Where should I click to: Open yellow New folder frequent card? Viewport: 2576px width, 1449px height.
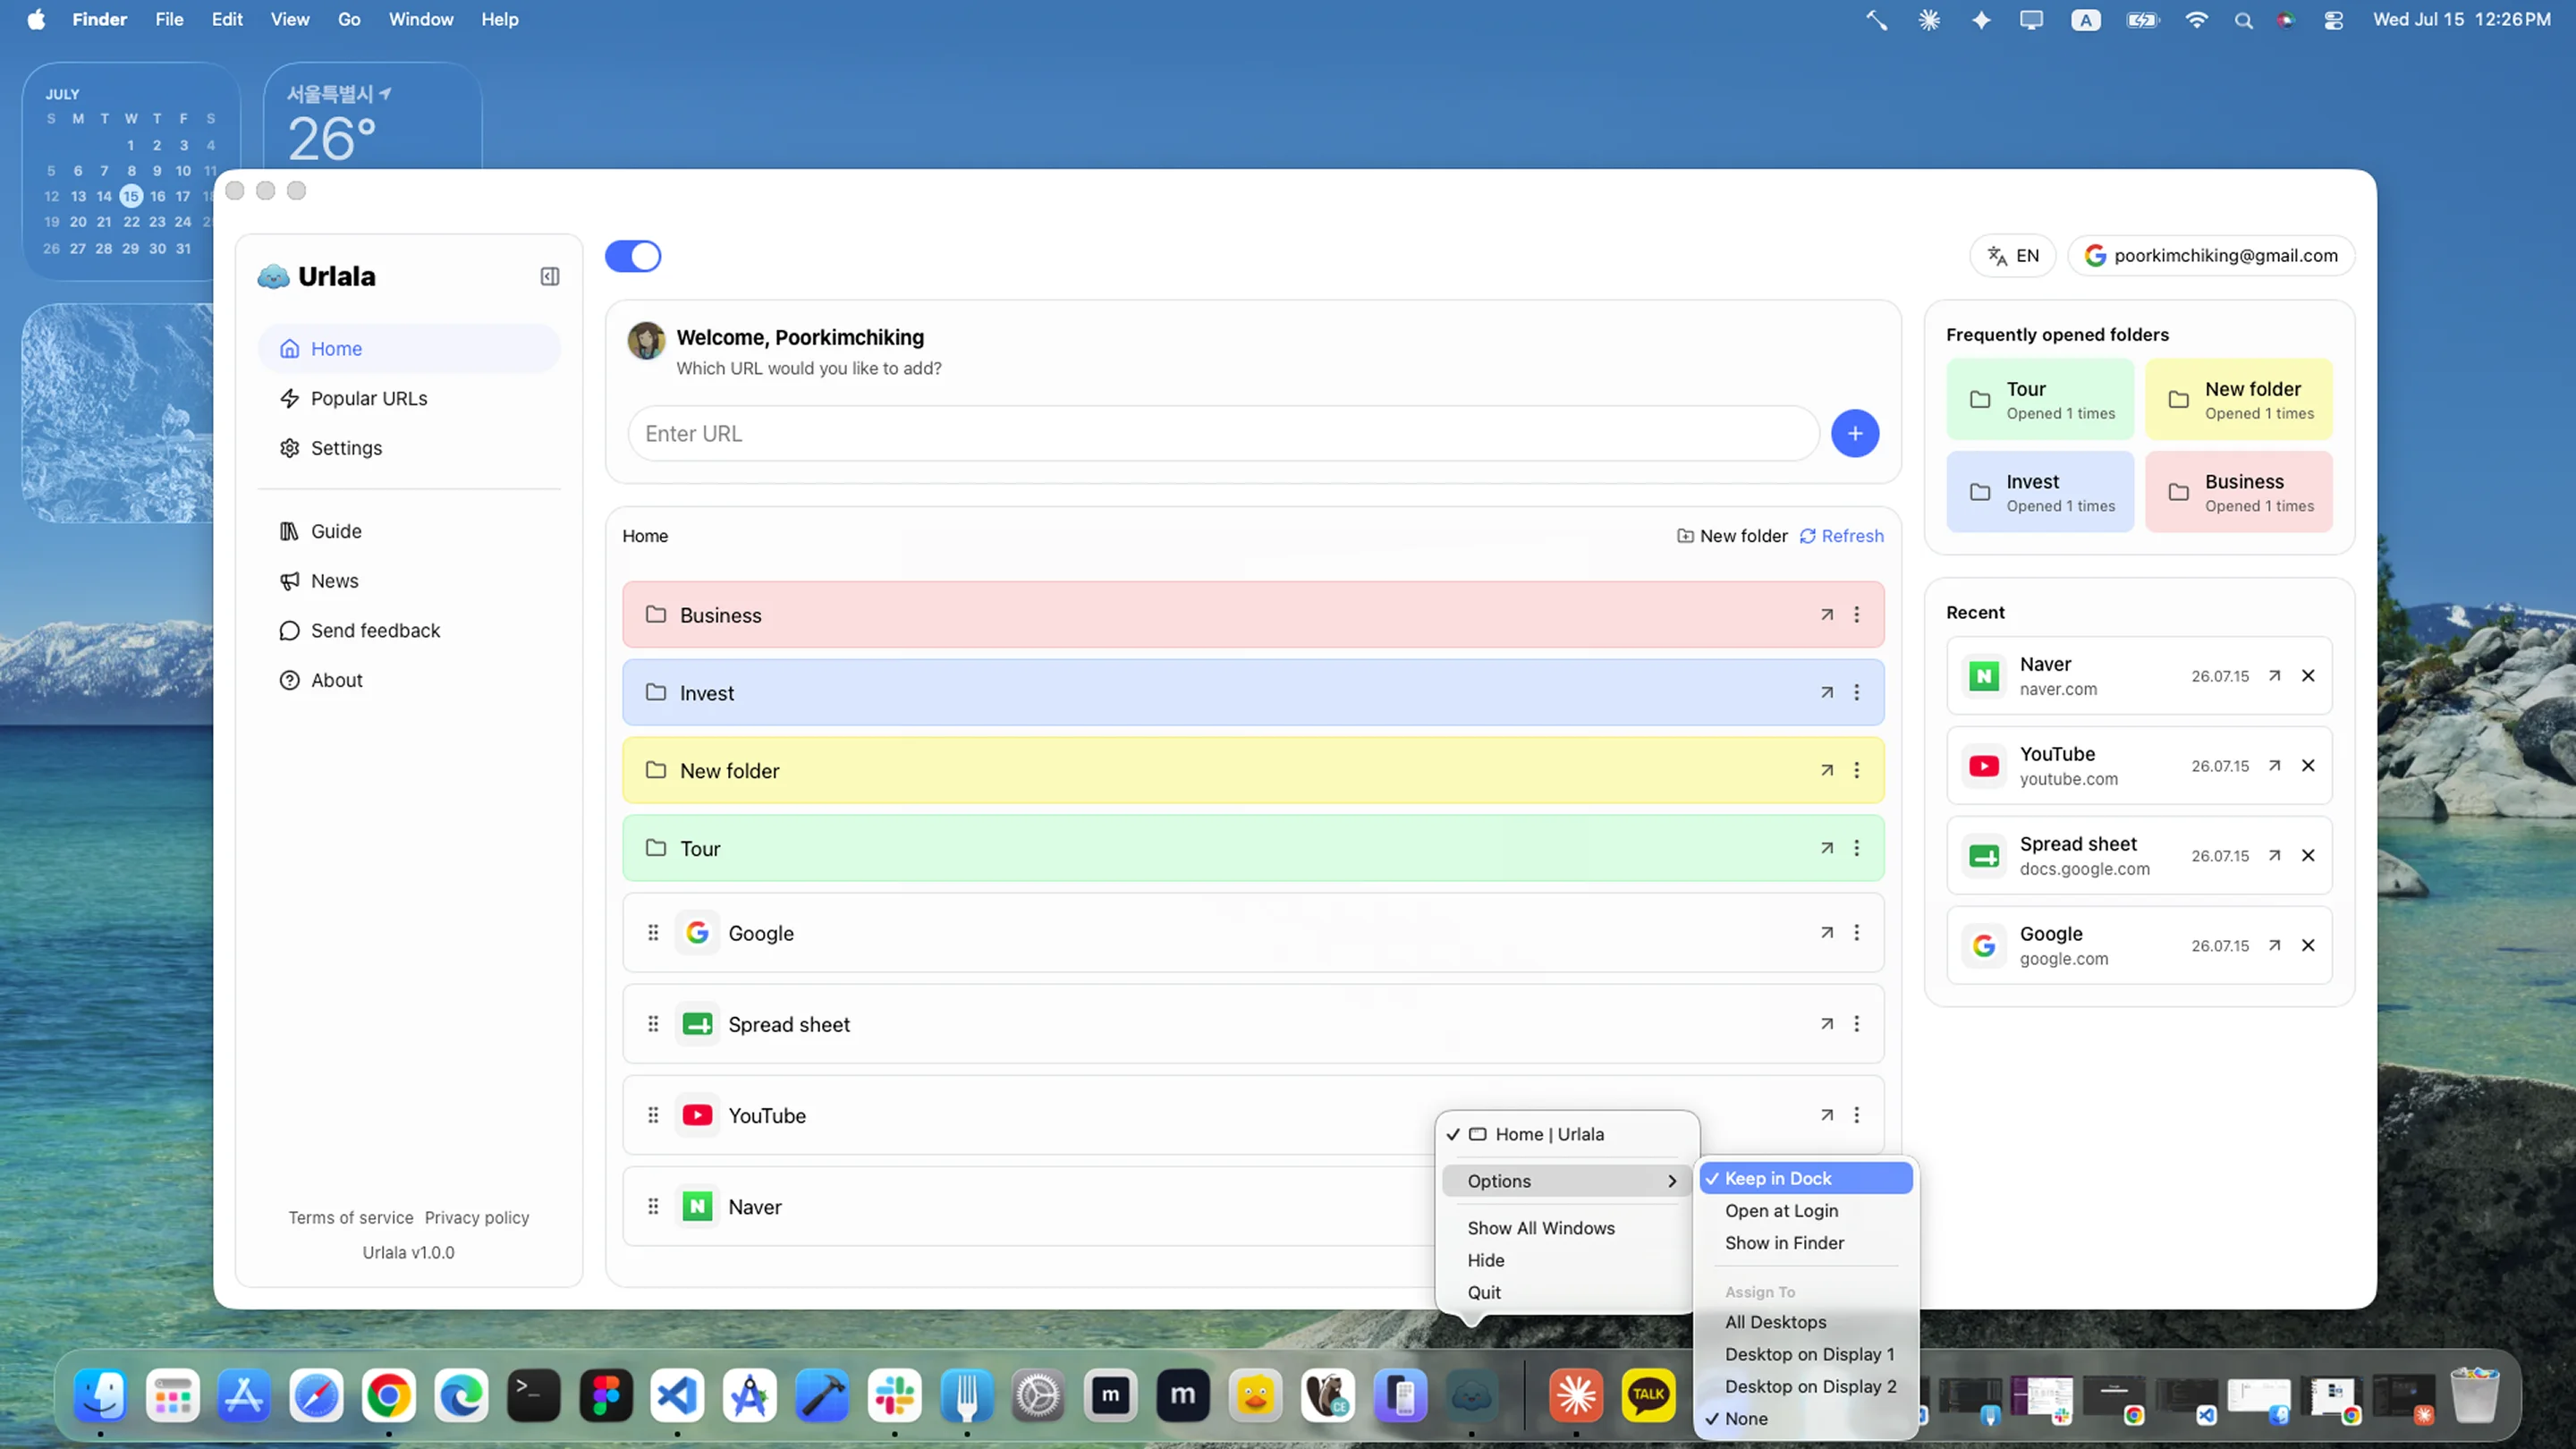click(x=2239, y=400)
